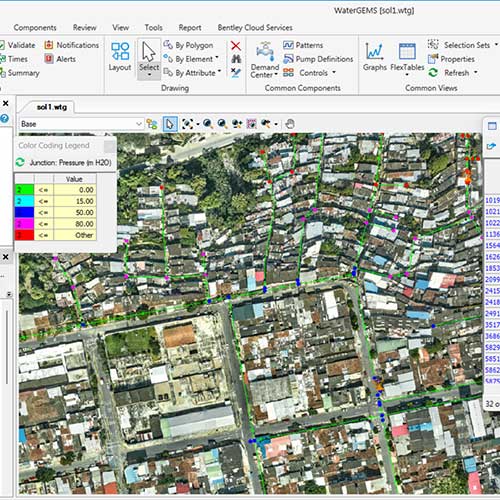Image resolution: width=500 pixels, height=500 pixels.
Task: Click the blue arrow share icon on right
Action: point(492,146)
